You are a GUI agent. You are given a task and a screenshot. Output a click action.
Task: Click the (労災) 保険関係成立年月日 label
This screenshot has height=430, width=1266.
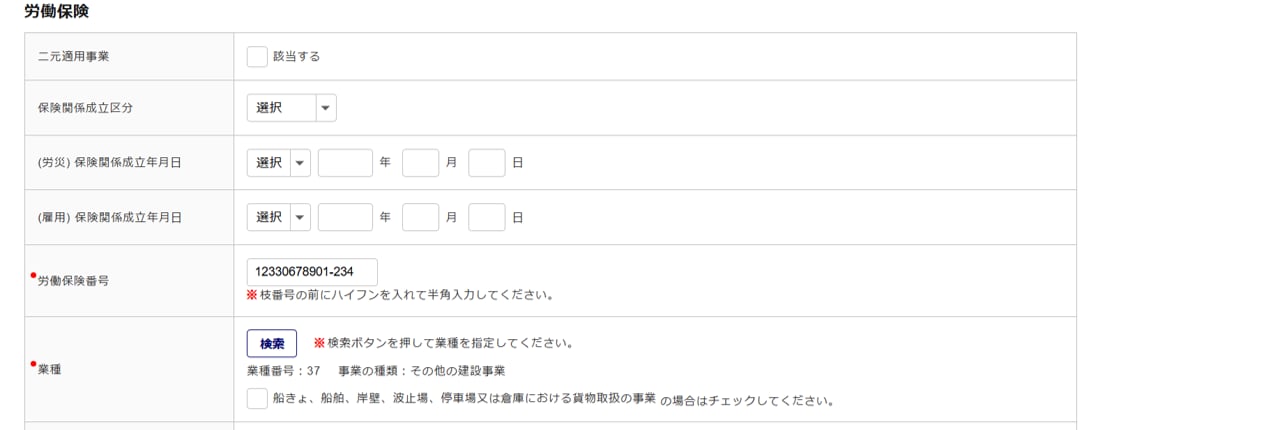click(x=109, y=163)
